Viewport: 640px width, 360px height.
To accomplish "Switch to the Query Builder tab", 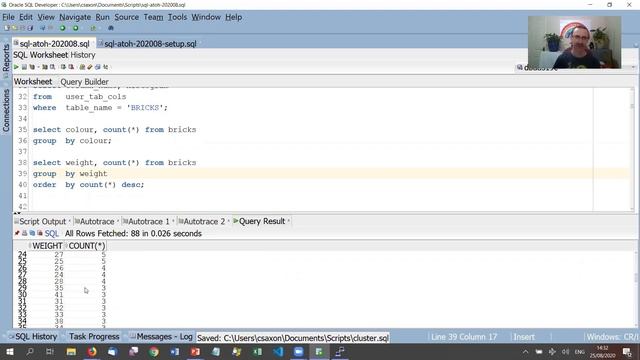I will point(84,82).
